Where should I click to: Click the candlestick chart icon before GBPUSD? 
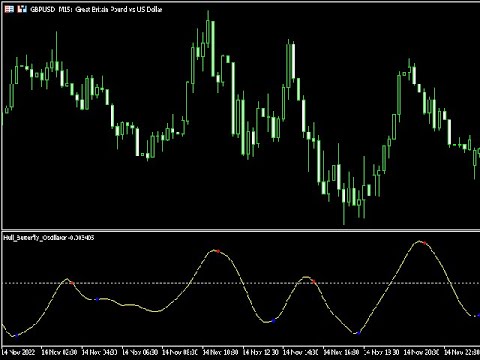(x=22, y=9)
